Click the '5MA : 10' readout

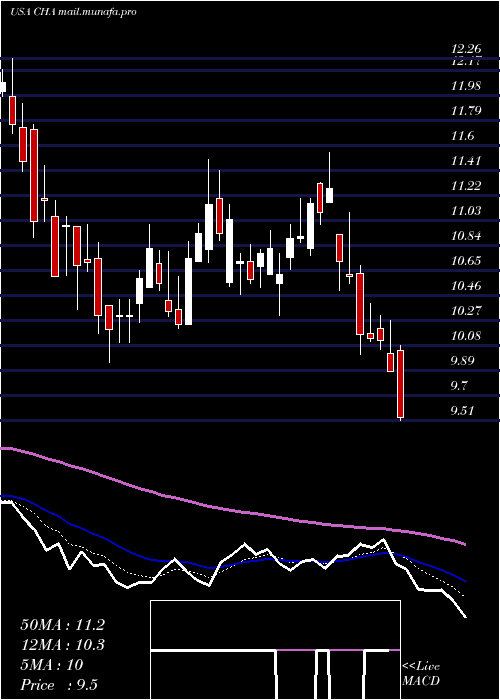click(x=52, y=665)
